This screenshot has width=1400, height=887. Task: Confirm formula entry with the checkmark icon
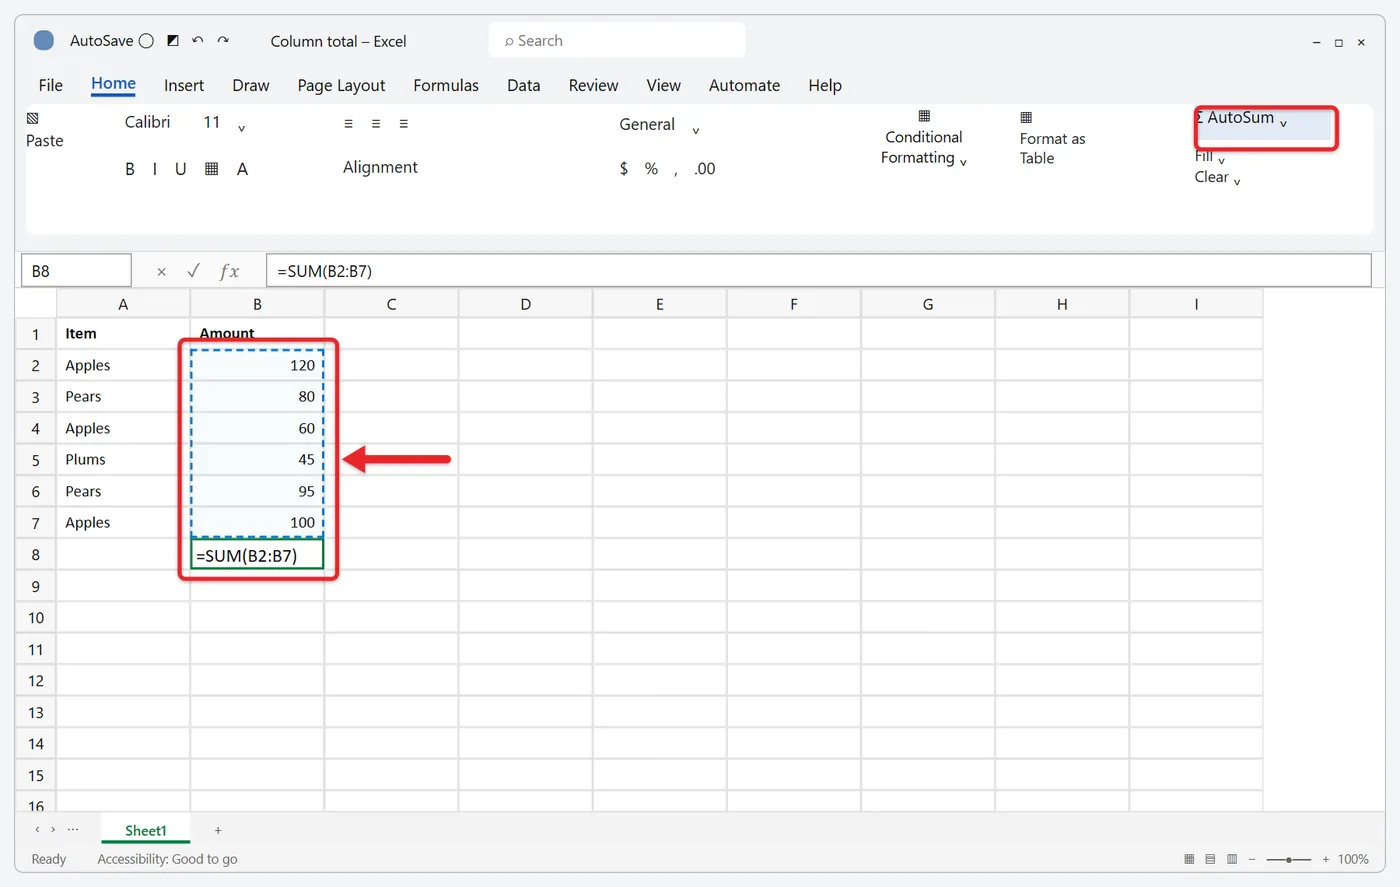[x=193, y=271]
